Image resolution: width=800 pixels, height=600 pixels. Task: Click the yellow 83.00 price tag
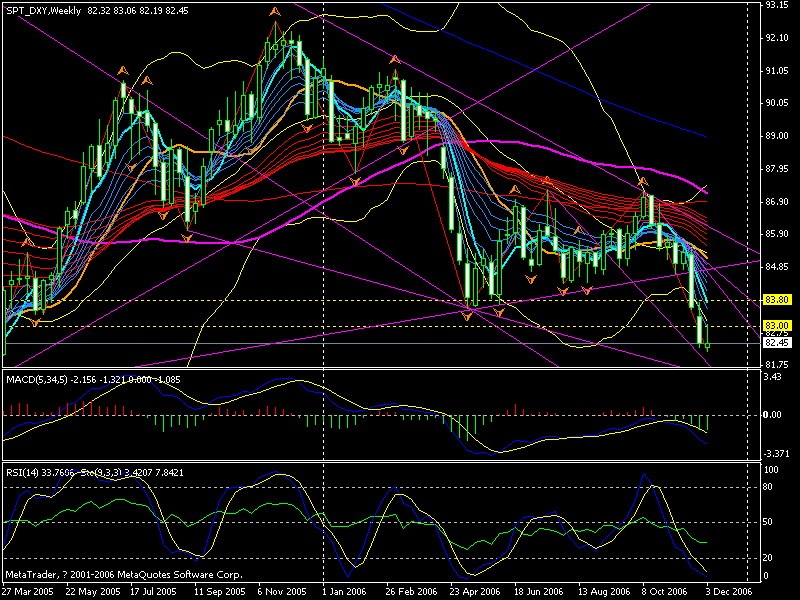click(x=775, y=325)
